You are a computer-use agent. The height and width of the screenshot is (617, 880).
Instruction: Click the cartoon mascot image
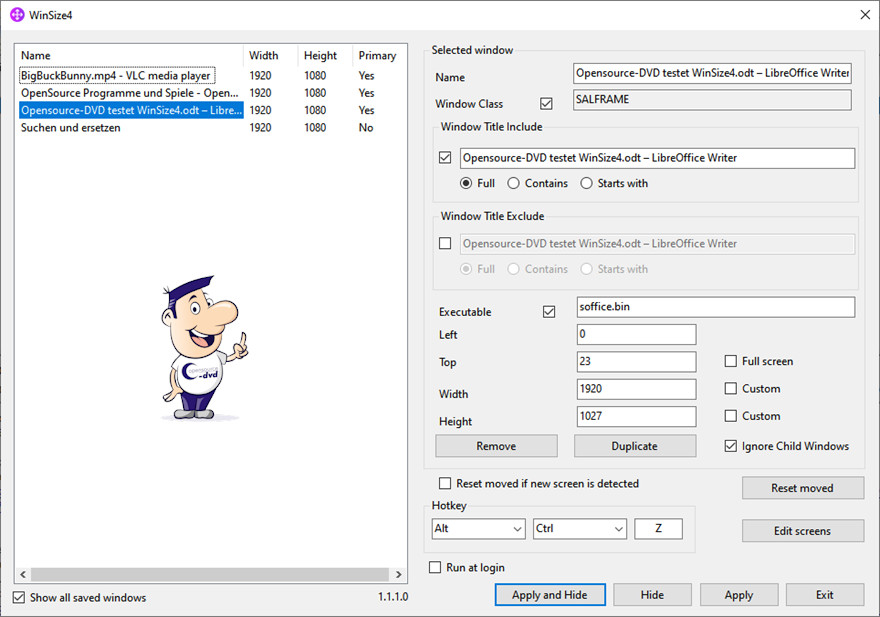coord(201,348)
